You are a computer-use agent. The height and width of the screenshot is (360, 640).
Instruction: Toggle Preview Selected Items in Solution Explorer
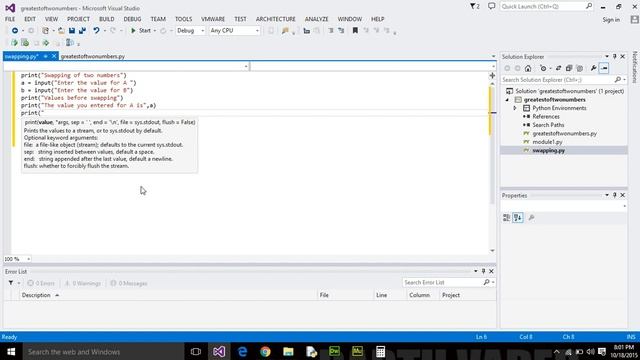(x=604, y=68)
